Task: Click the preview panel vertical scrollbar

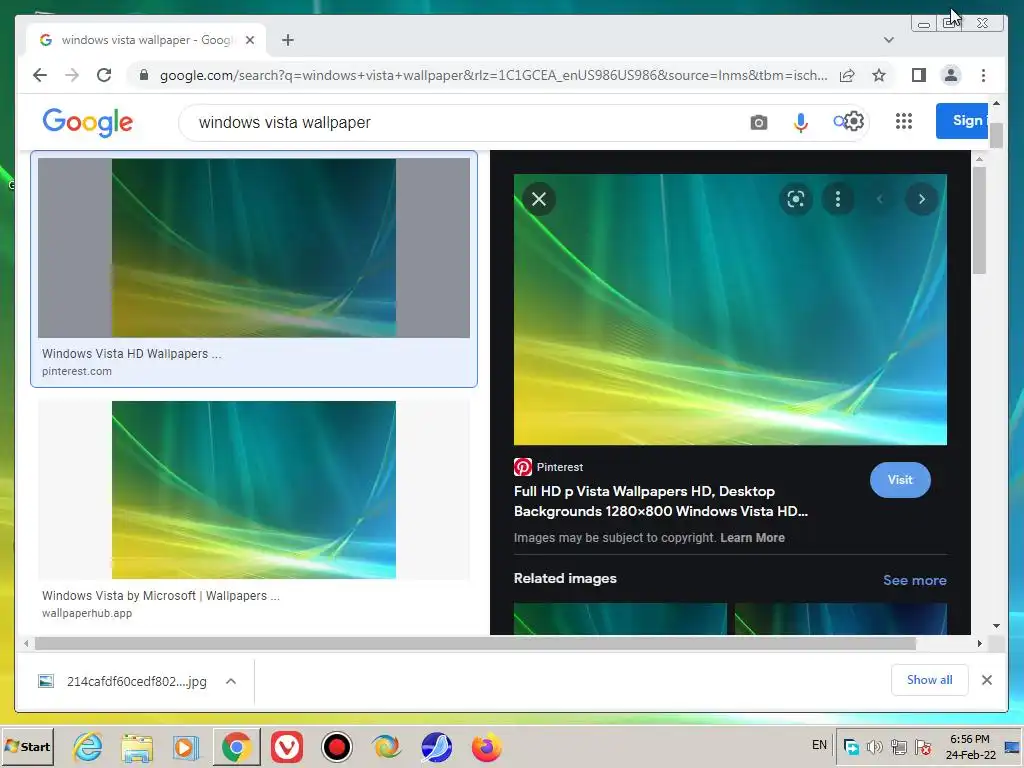Action: tap(978, 221)
